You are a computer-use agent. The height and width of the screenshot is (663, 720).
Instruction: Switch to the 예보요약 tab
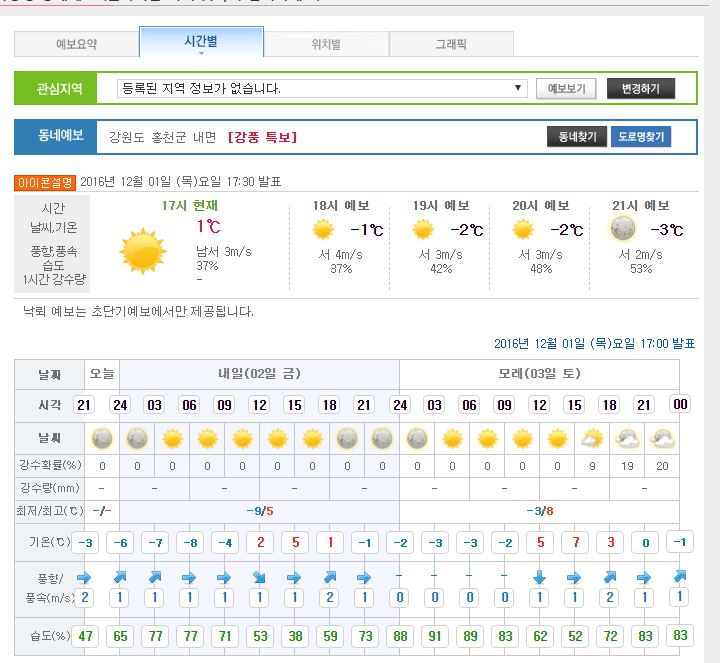click(76, 44)
